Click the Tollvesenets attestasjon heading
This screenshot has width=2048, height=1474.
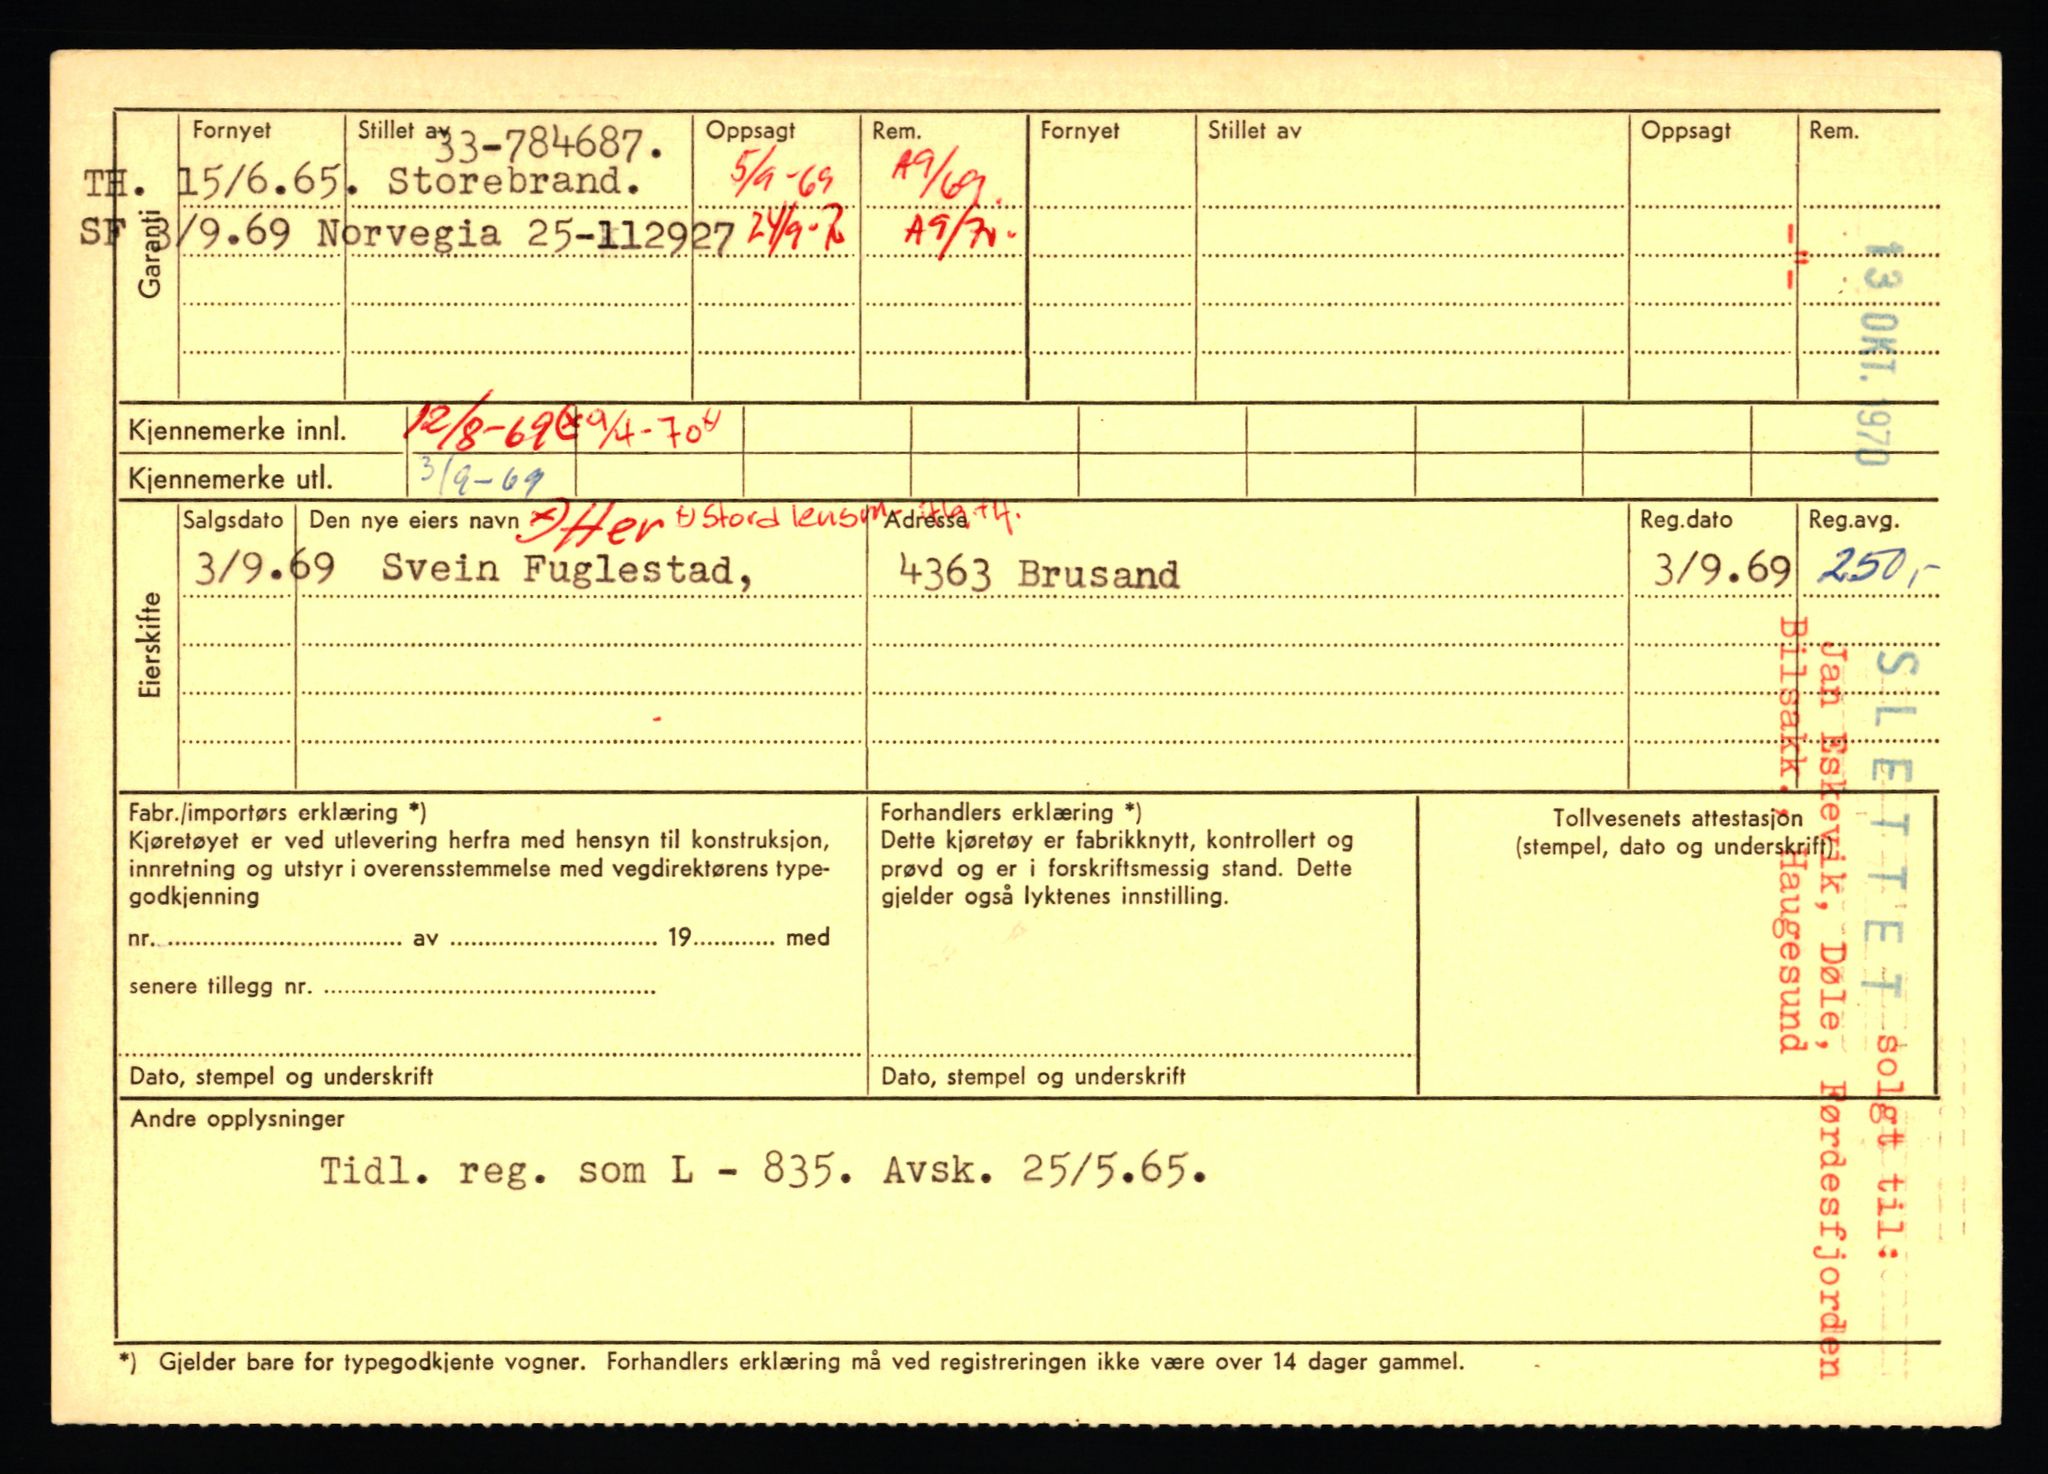click(1678, 818)
